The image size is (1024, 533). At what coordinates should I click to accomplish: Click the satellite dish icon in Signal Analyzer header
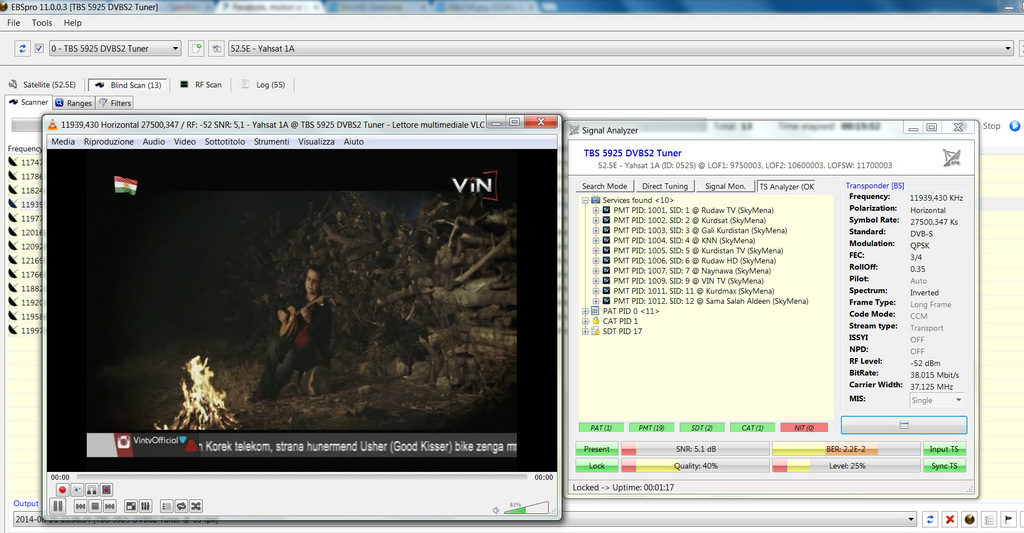coord(952,157)
